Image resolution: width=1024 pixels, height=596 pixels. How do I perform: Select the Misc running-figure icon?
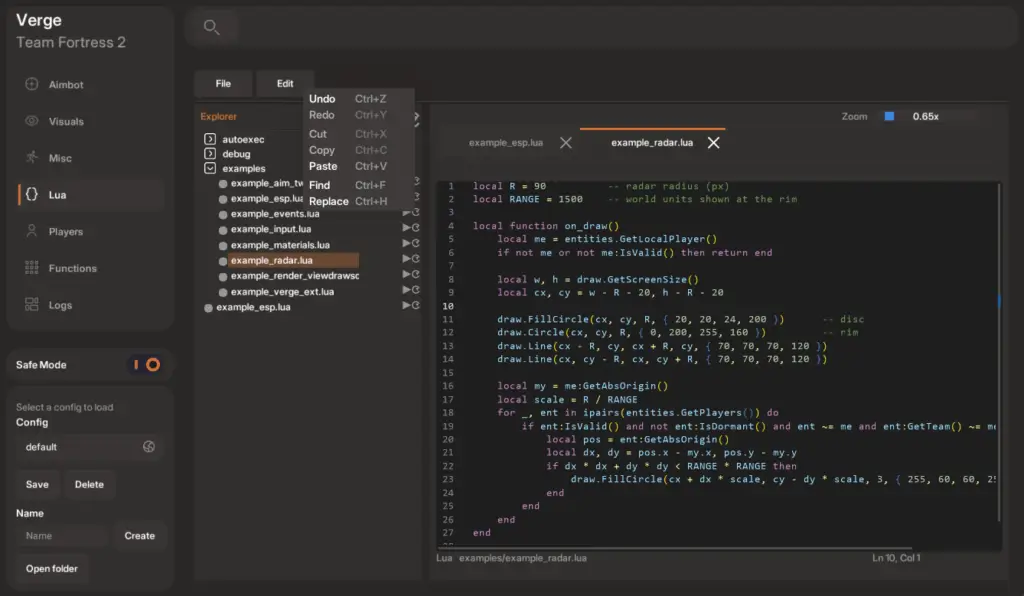click(x=31, y=157)
